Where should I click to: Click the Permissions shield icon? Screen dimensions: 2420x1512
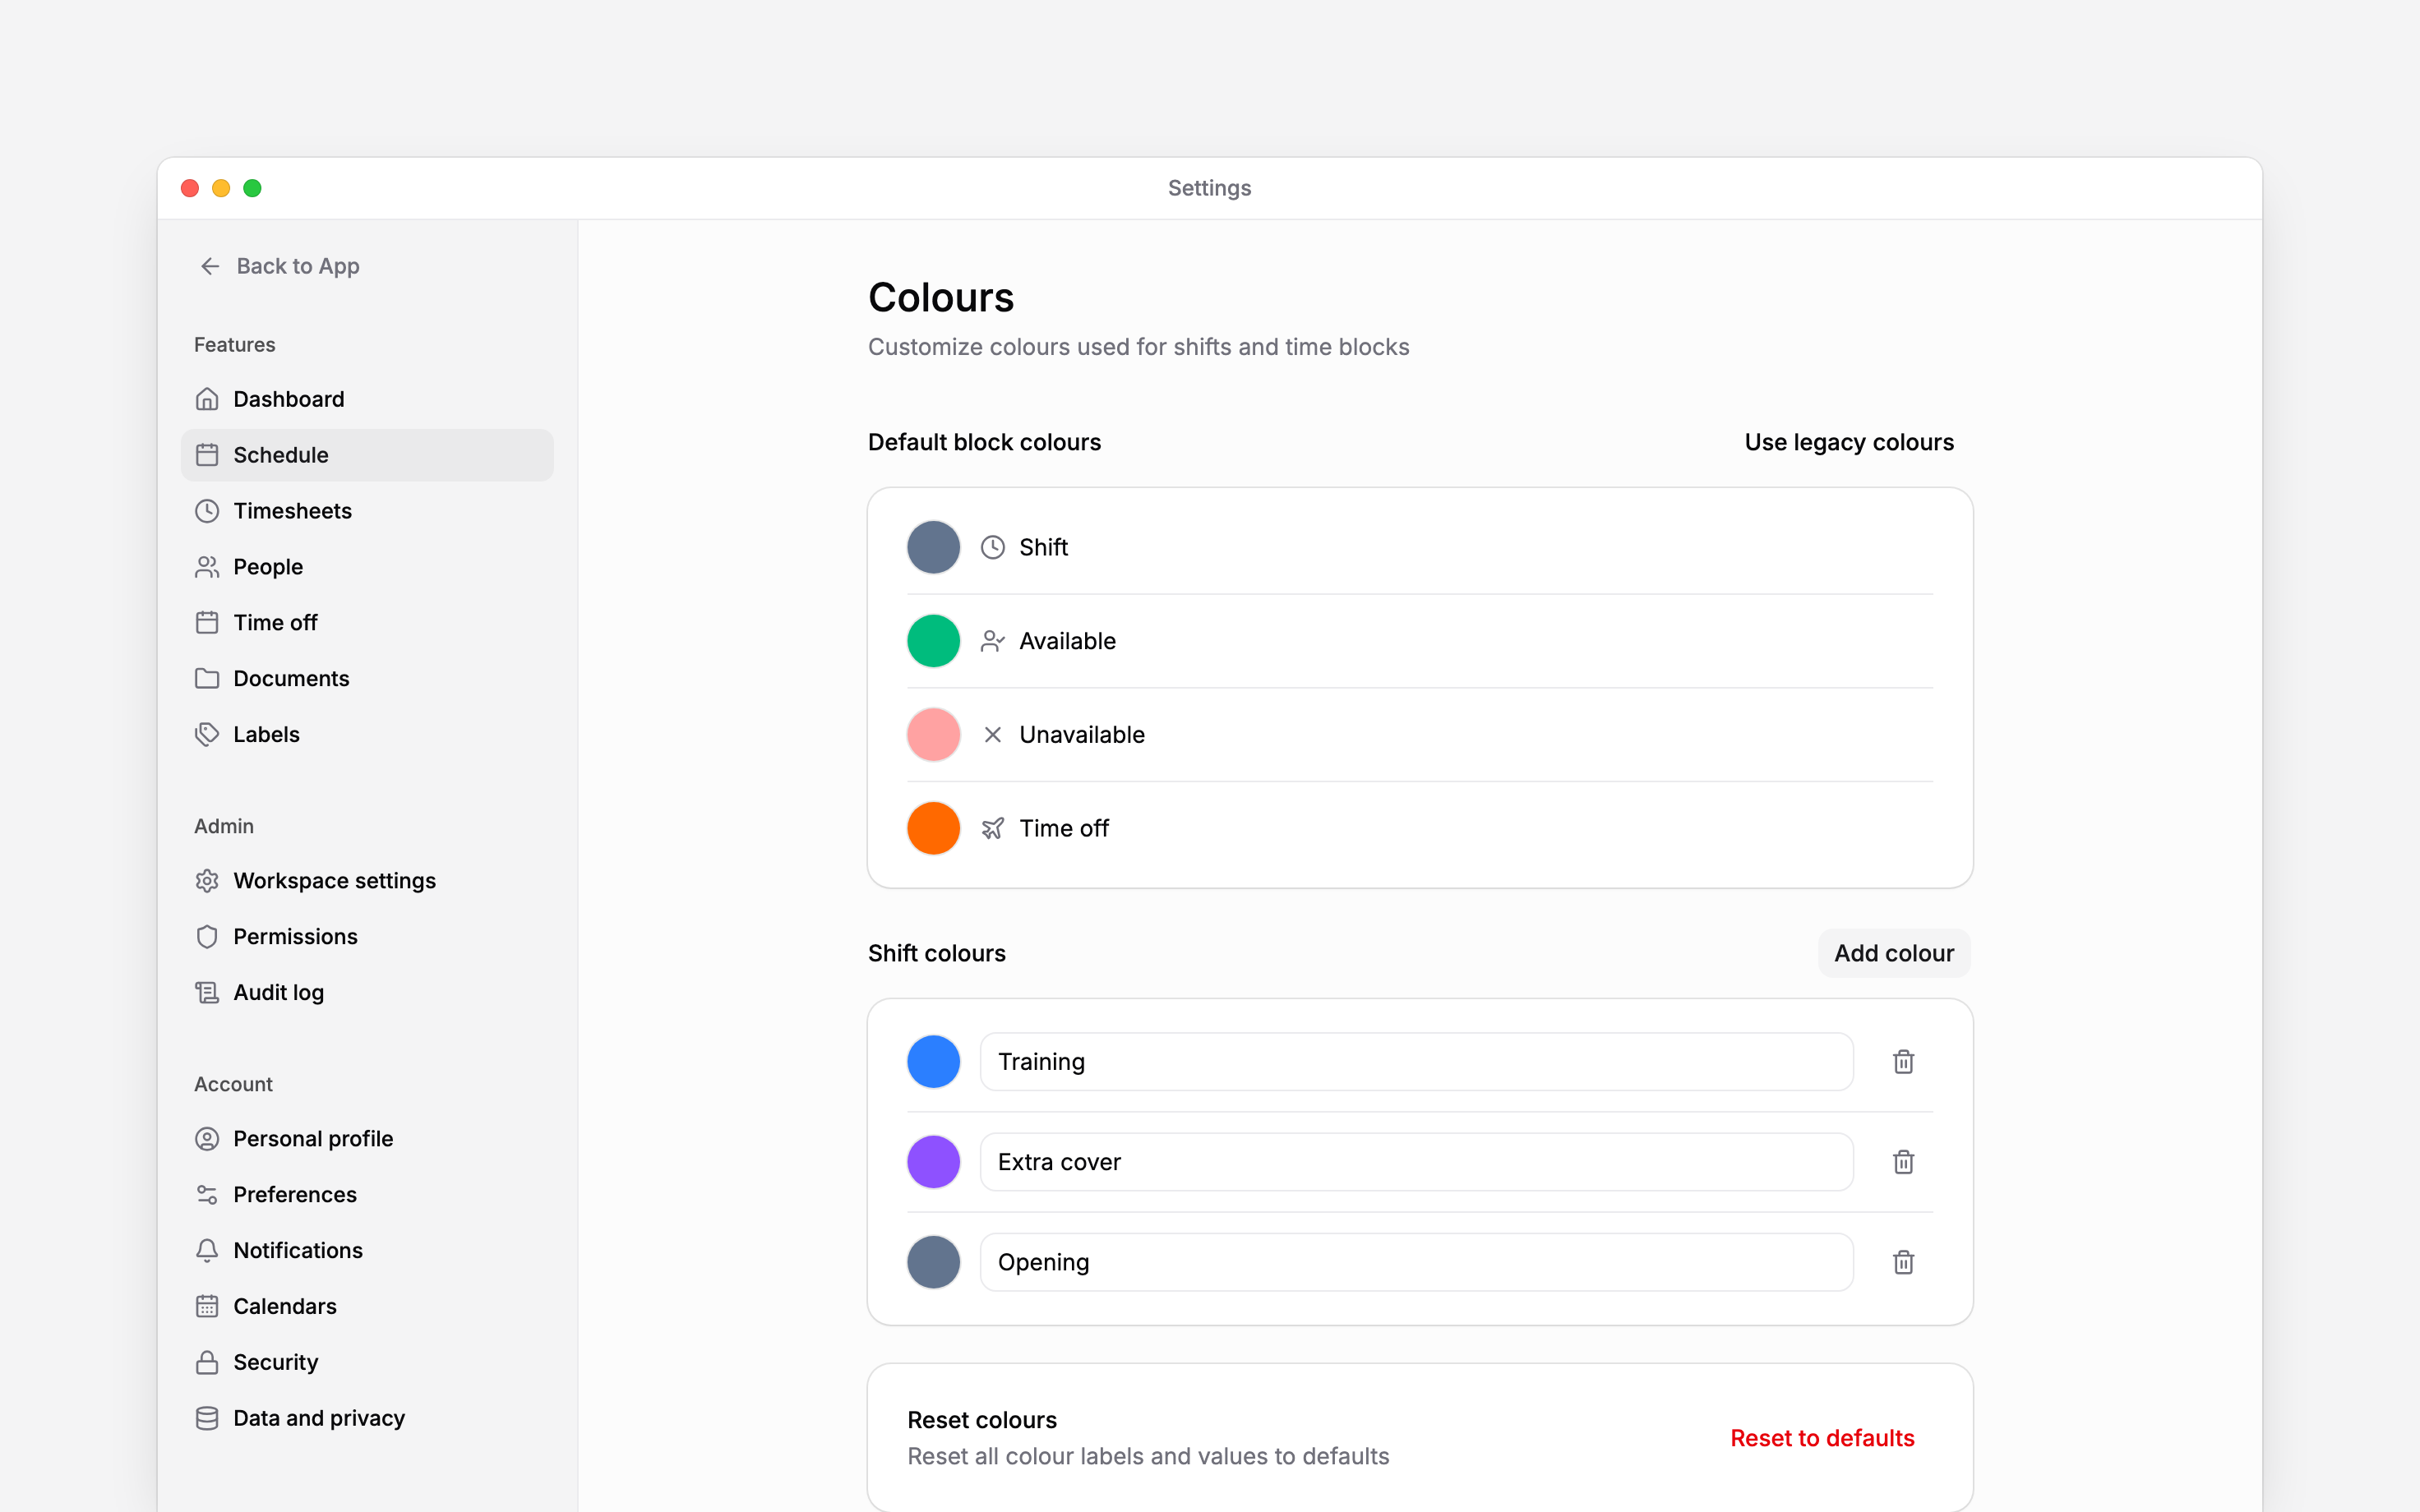click(207, 937)
